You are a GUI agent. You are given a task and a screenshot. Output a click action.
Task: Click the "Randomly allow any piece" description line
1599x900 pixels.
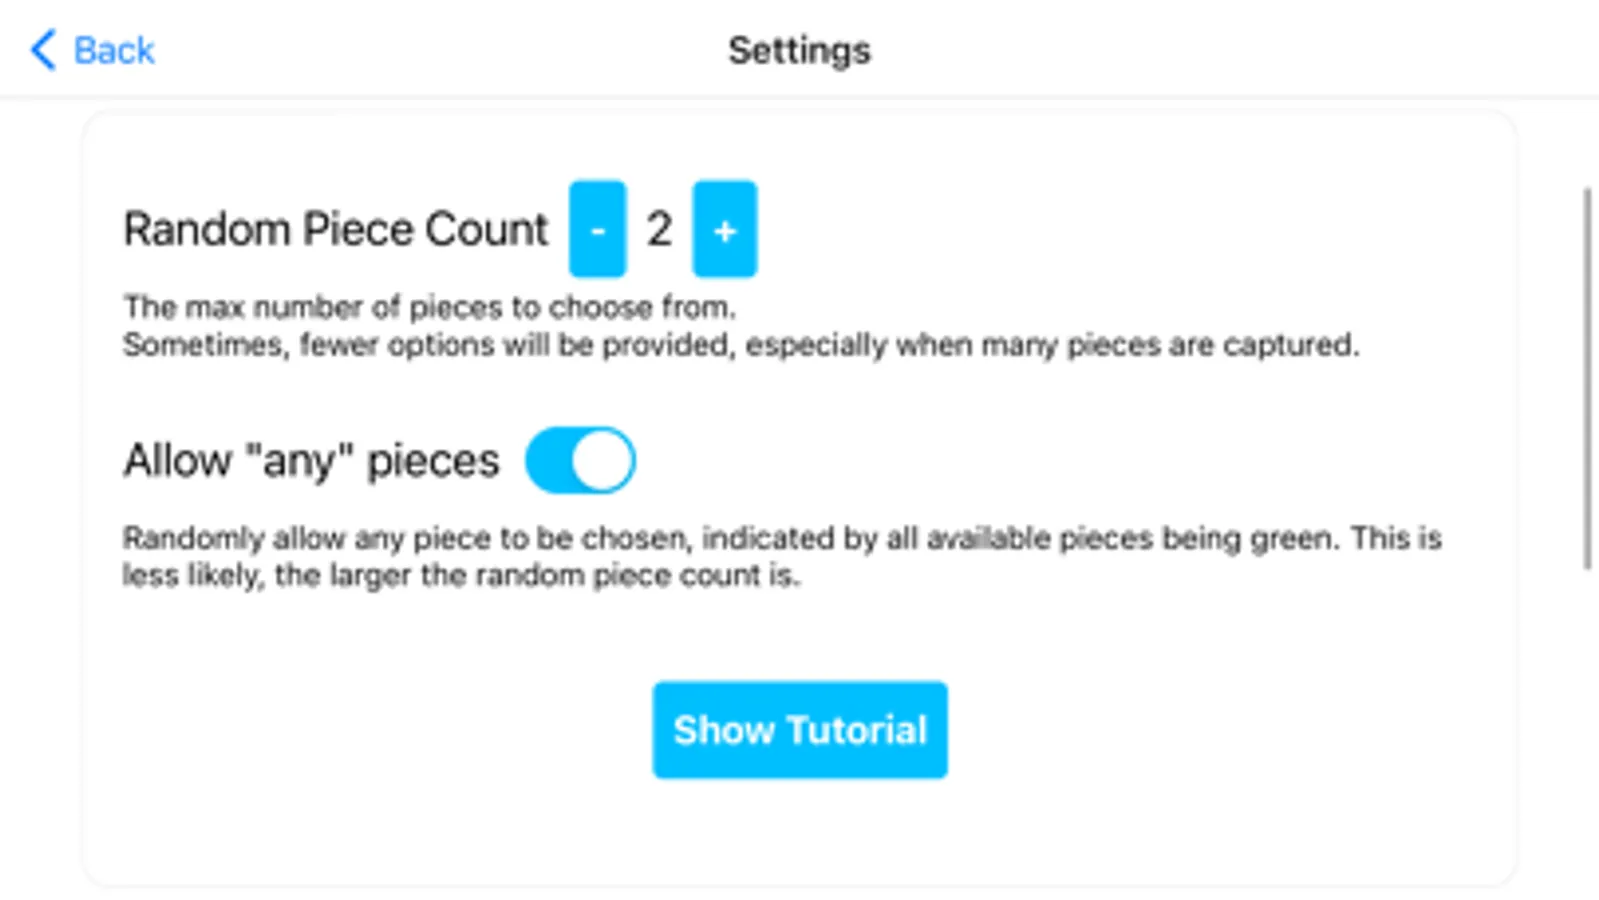[x=781, y=538]
